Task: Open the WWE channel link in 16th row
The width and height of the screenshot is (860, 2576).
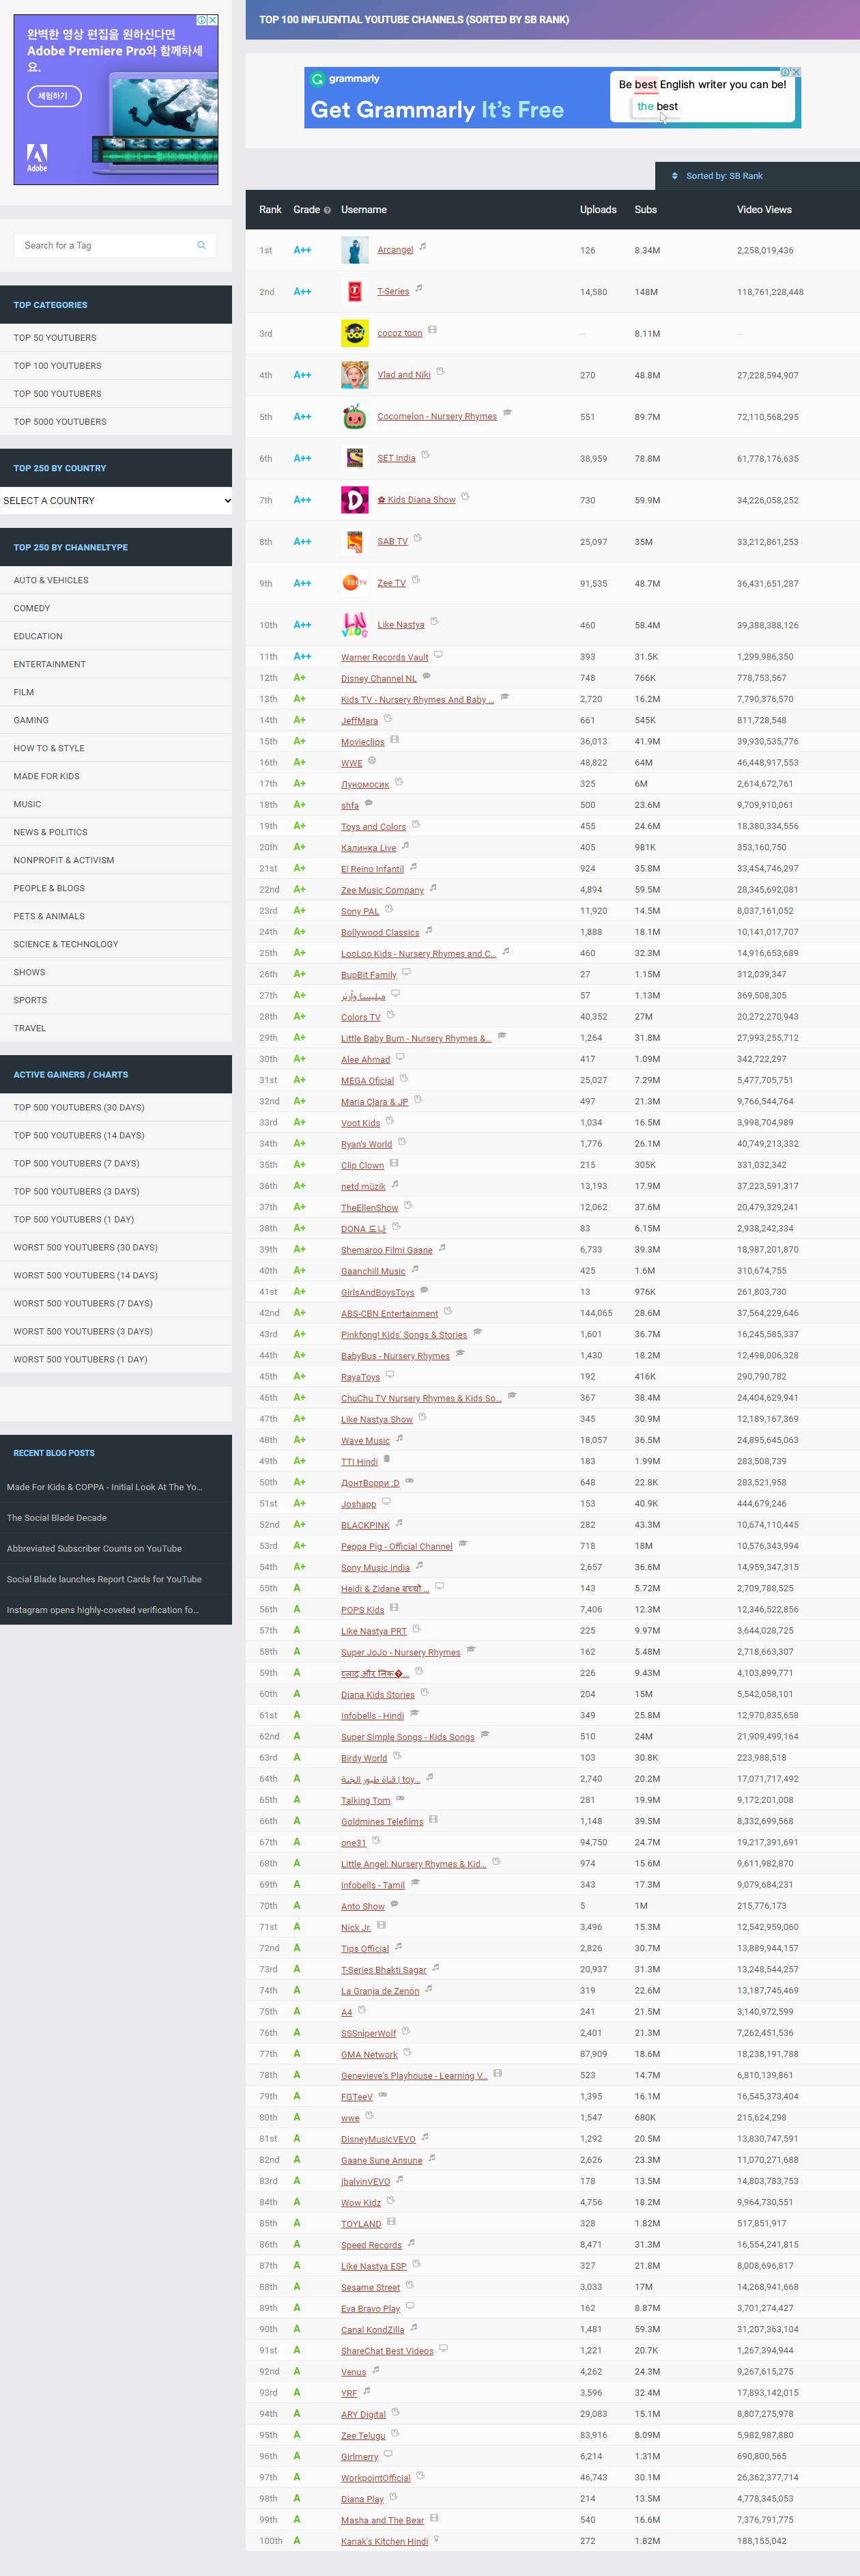Action: click(351, 763)
